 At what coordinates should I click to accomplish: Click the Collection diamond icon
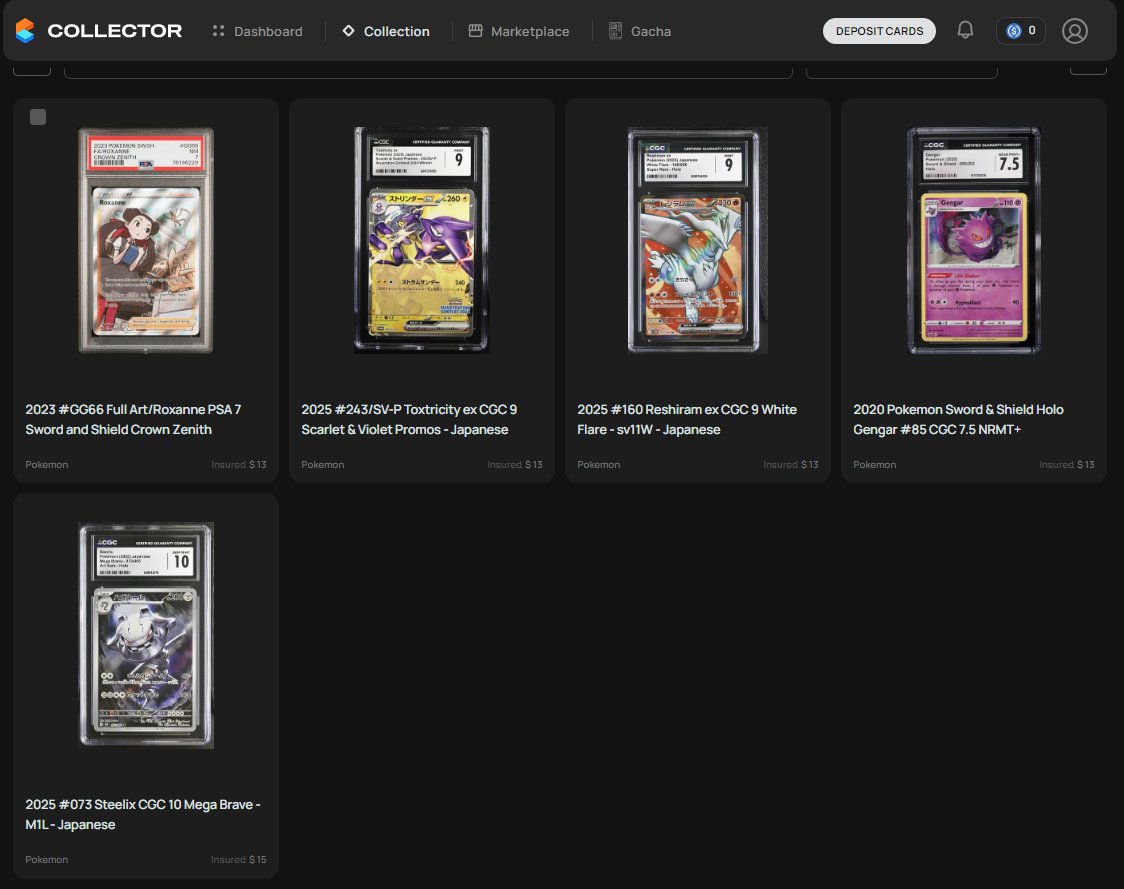click(348, 31)
